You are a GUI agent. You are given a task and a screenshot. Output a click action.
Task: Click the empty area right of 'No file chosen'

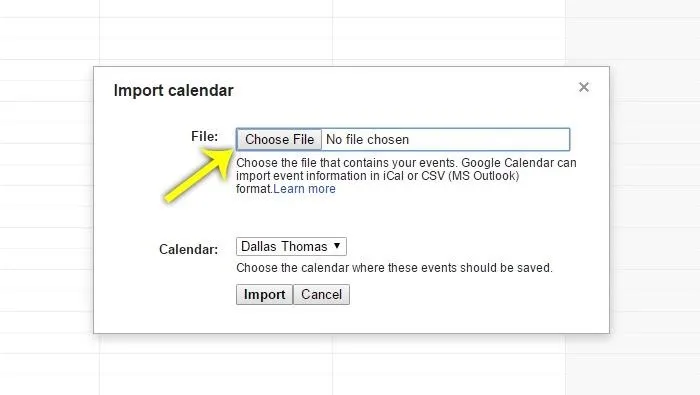coord(489,139)
